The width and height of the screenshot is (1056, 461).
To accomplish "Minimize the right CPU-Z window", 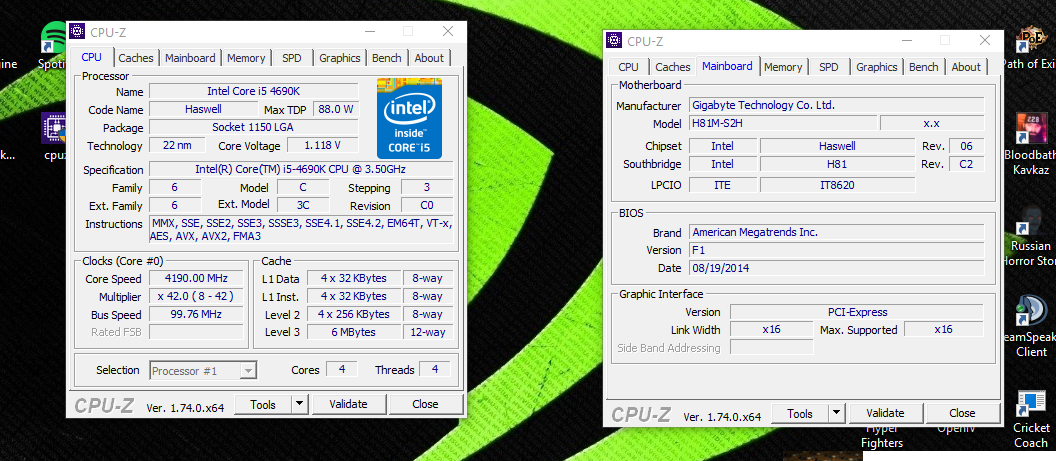I will (908, 40).
